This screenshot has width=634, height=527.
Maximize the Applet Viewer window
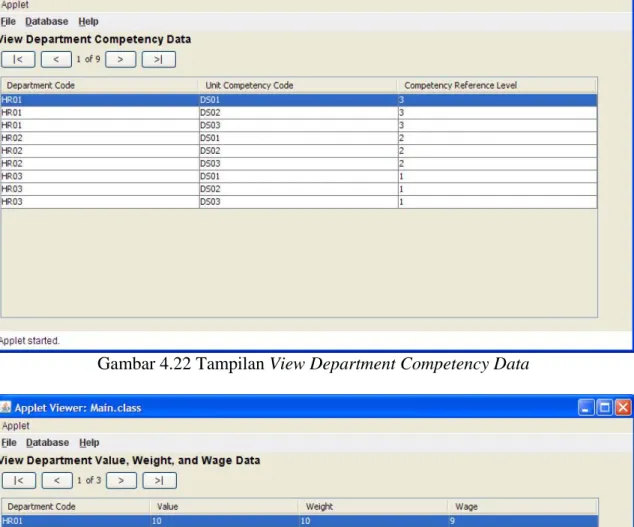pos(605,408)
